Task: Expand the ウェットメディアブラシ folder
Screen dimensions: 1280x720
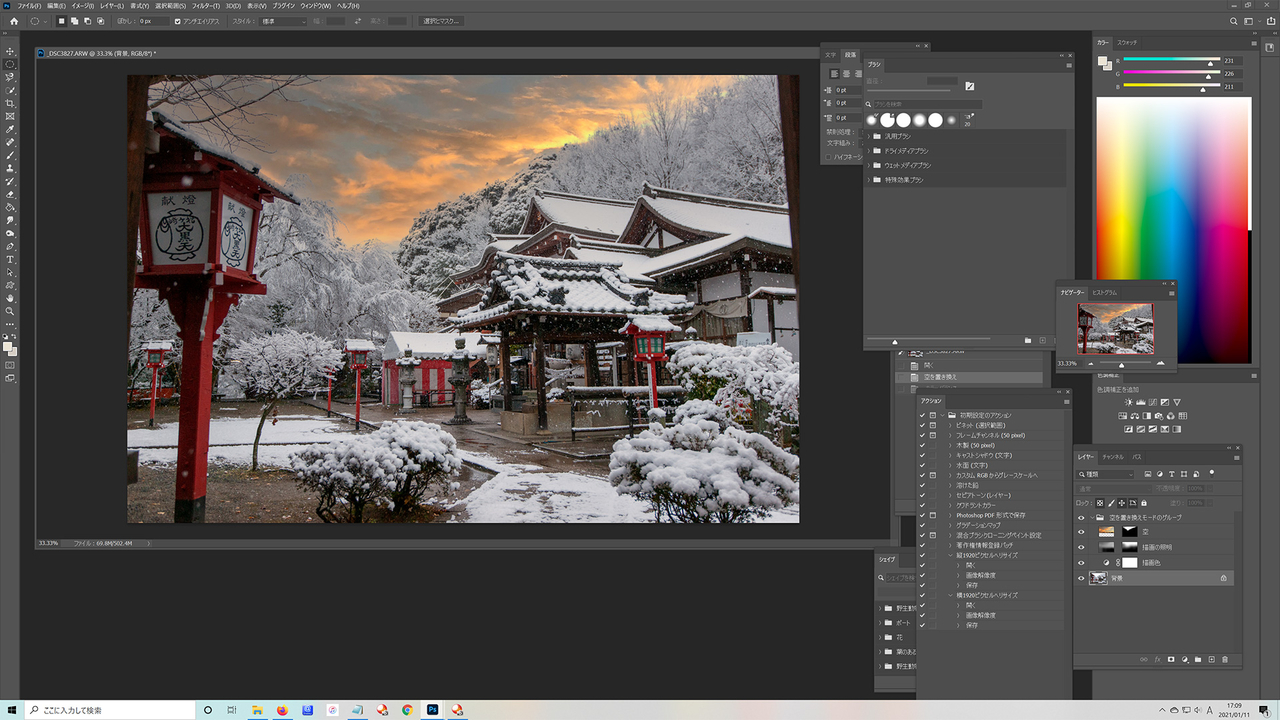Action: [868, 165]
